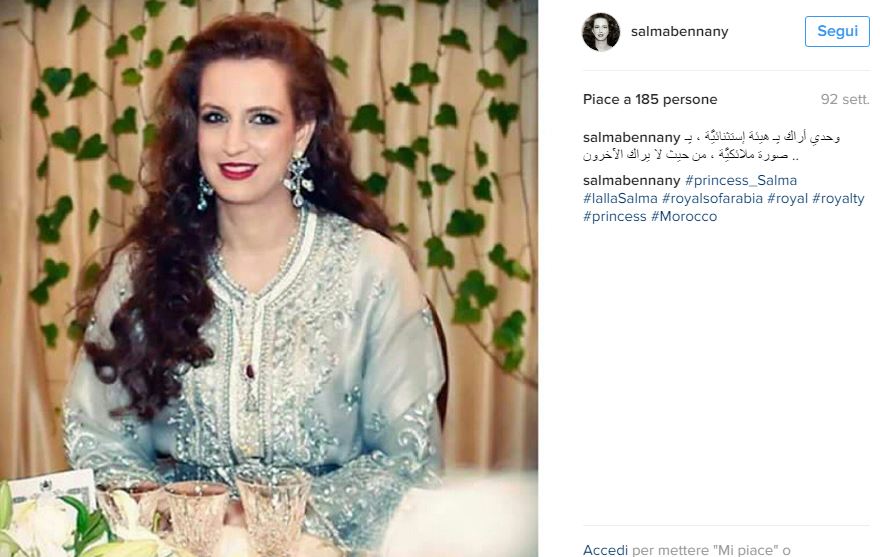Click salmabennany in the hashtag comment
880x557 pixels.
[x=631, y=180]
